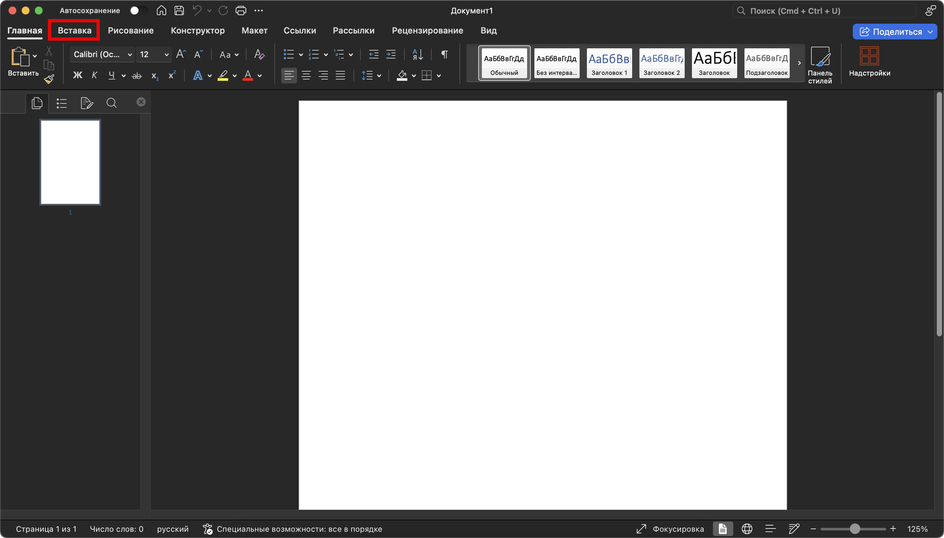Open the Рисование tab
Image resolution: width=944 pixels, height=538 pixels.
tap(131, 30)
